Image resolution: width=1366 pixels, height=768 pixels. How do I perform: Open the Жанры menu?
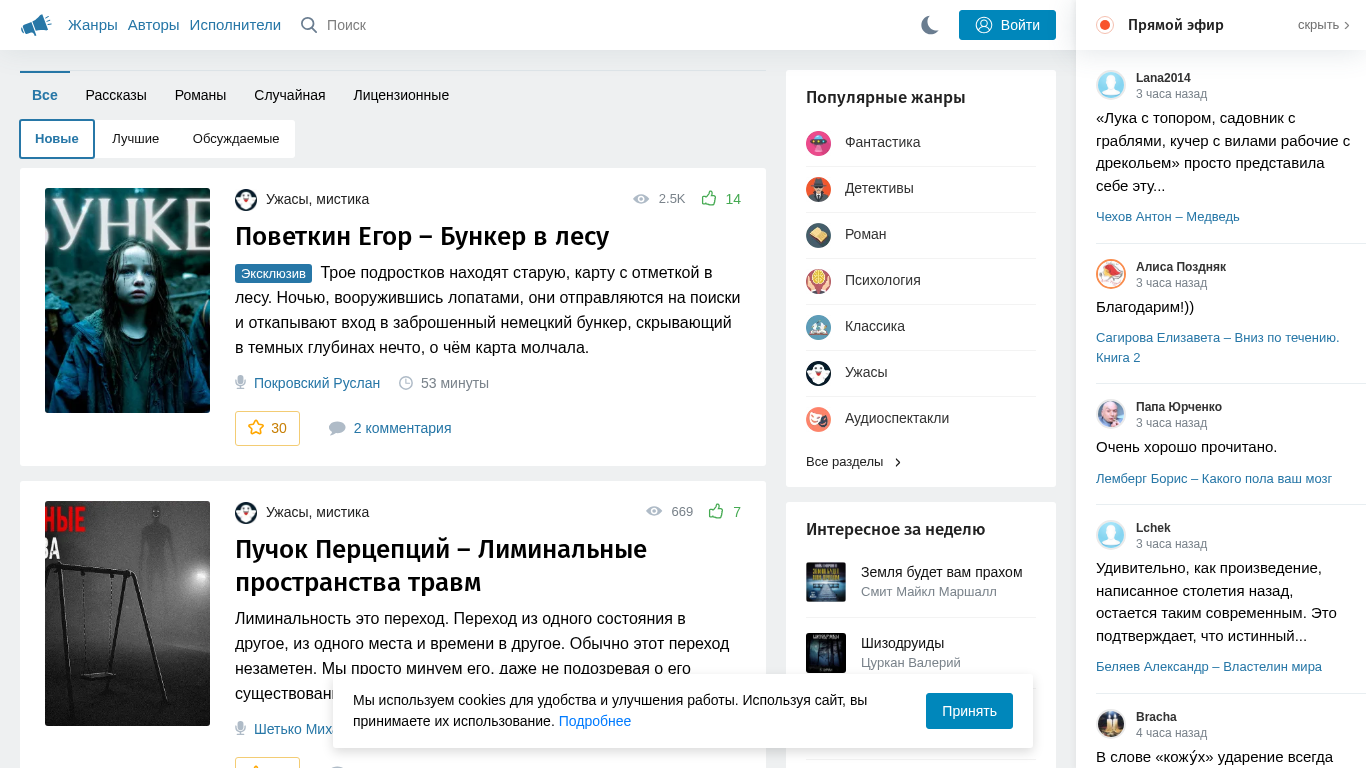[93, 25]
